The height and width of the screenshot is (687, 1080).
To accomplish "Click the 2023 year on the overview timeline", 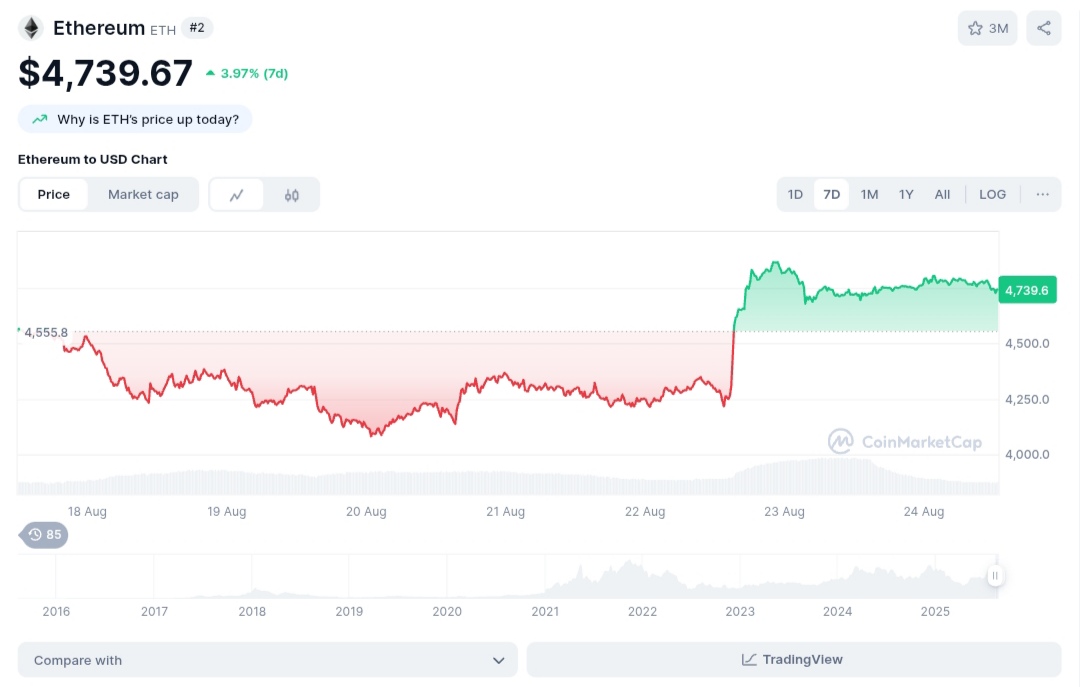I will [x=740, y=611].
